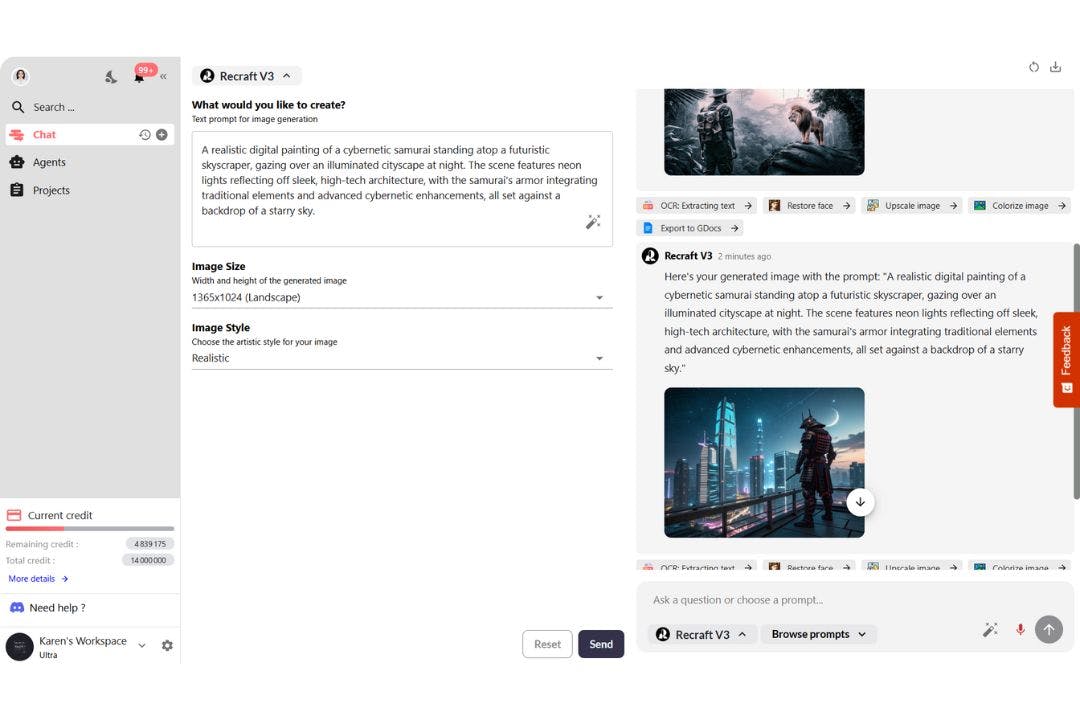Click the workspace avatar at bottom left
This screenshot has height=720, width=1080.
(x=19, y=647)
